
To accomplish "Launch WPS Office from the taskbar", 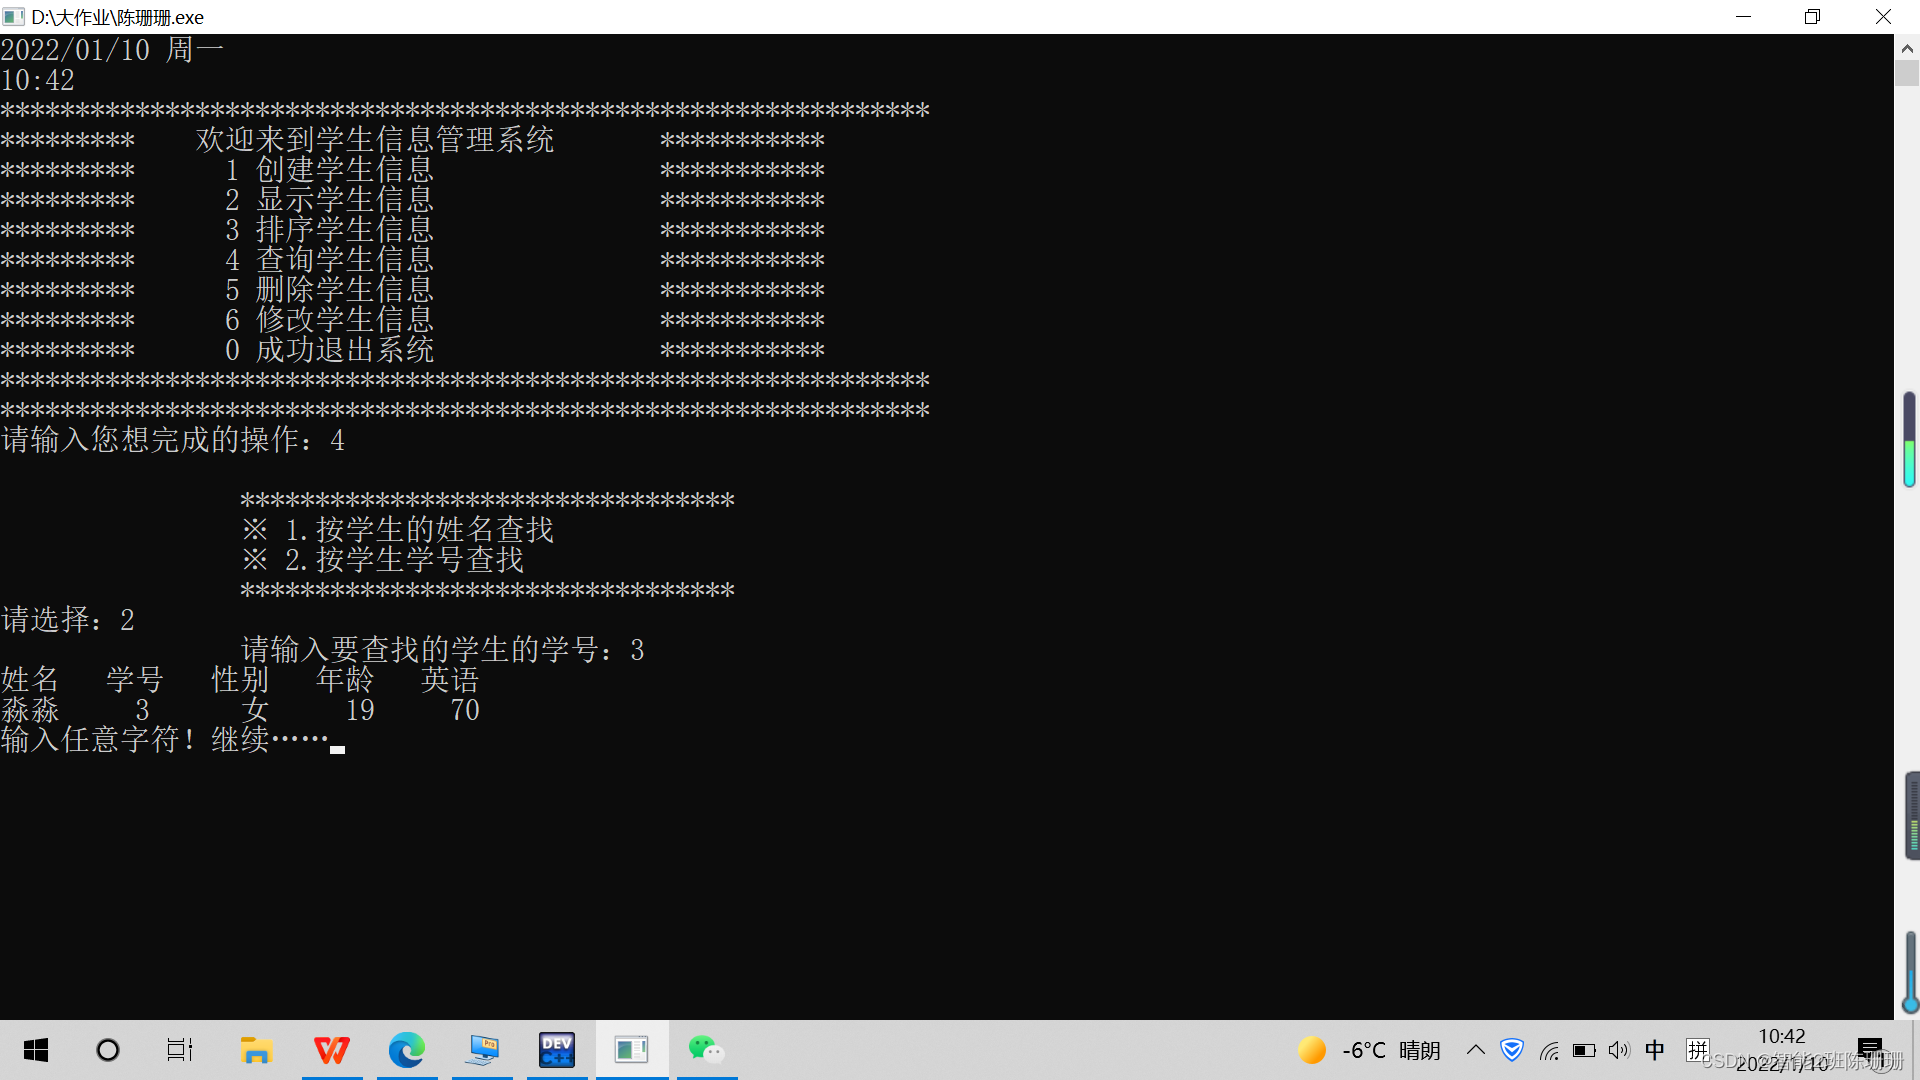I will point(332,1050).
